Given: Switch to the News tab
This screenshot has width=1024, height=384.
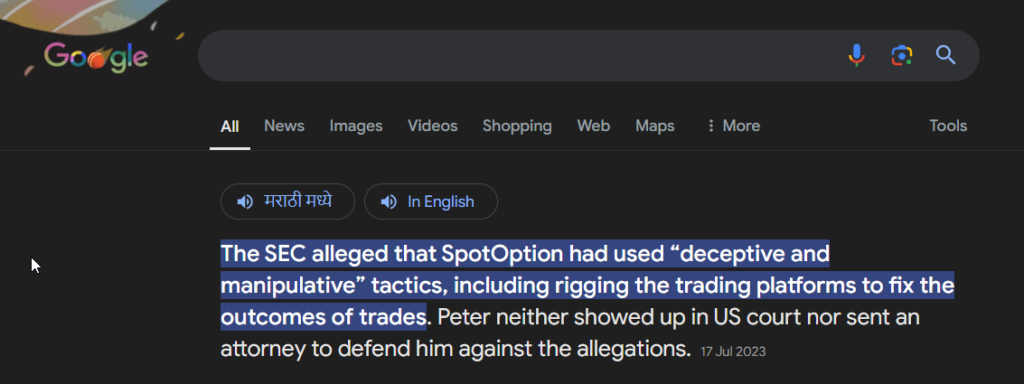Looking at the screenshot, I should (284, 125).
